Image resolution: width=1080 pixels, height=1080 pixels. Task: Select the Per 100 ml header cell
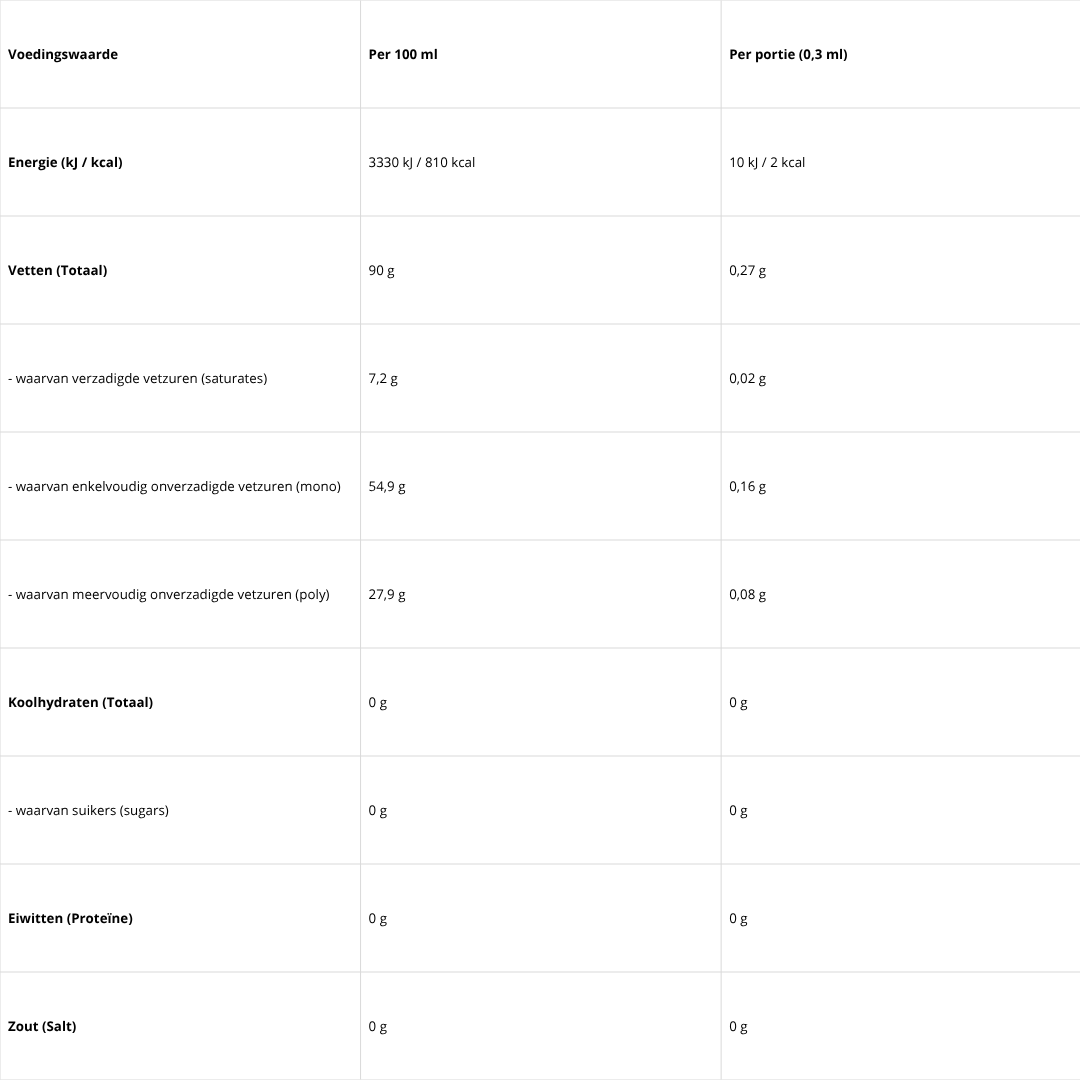click(403, 54)
